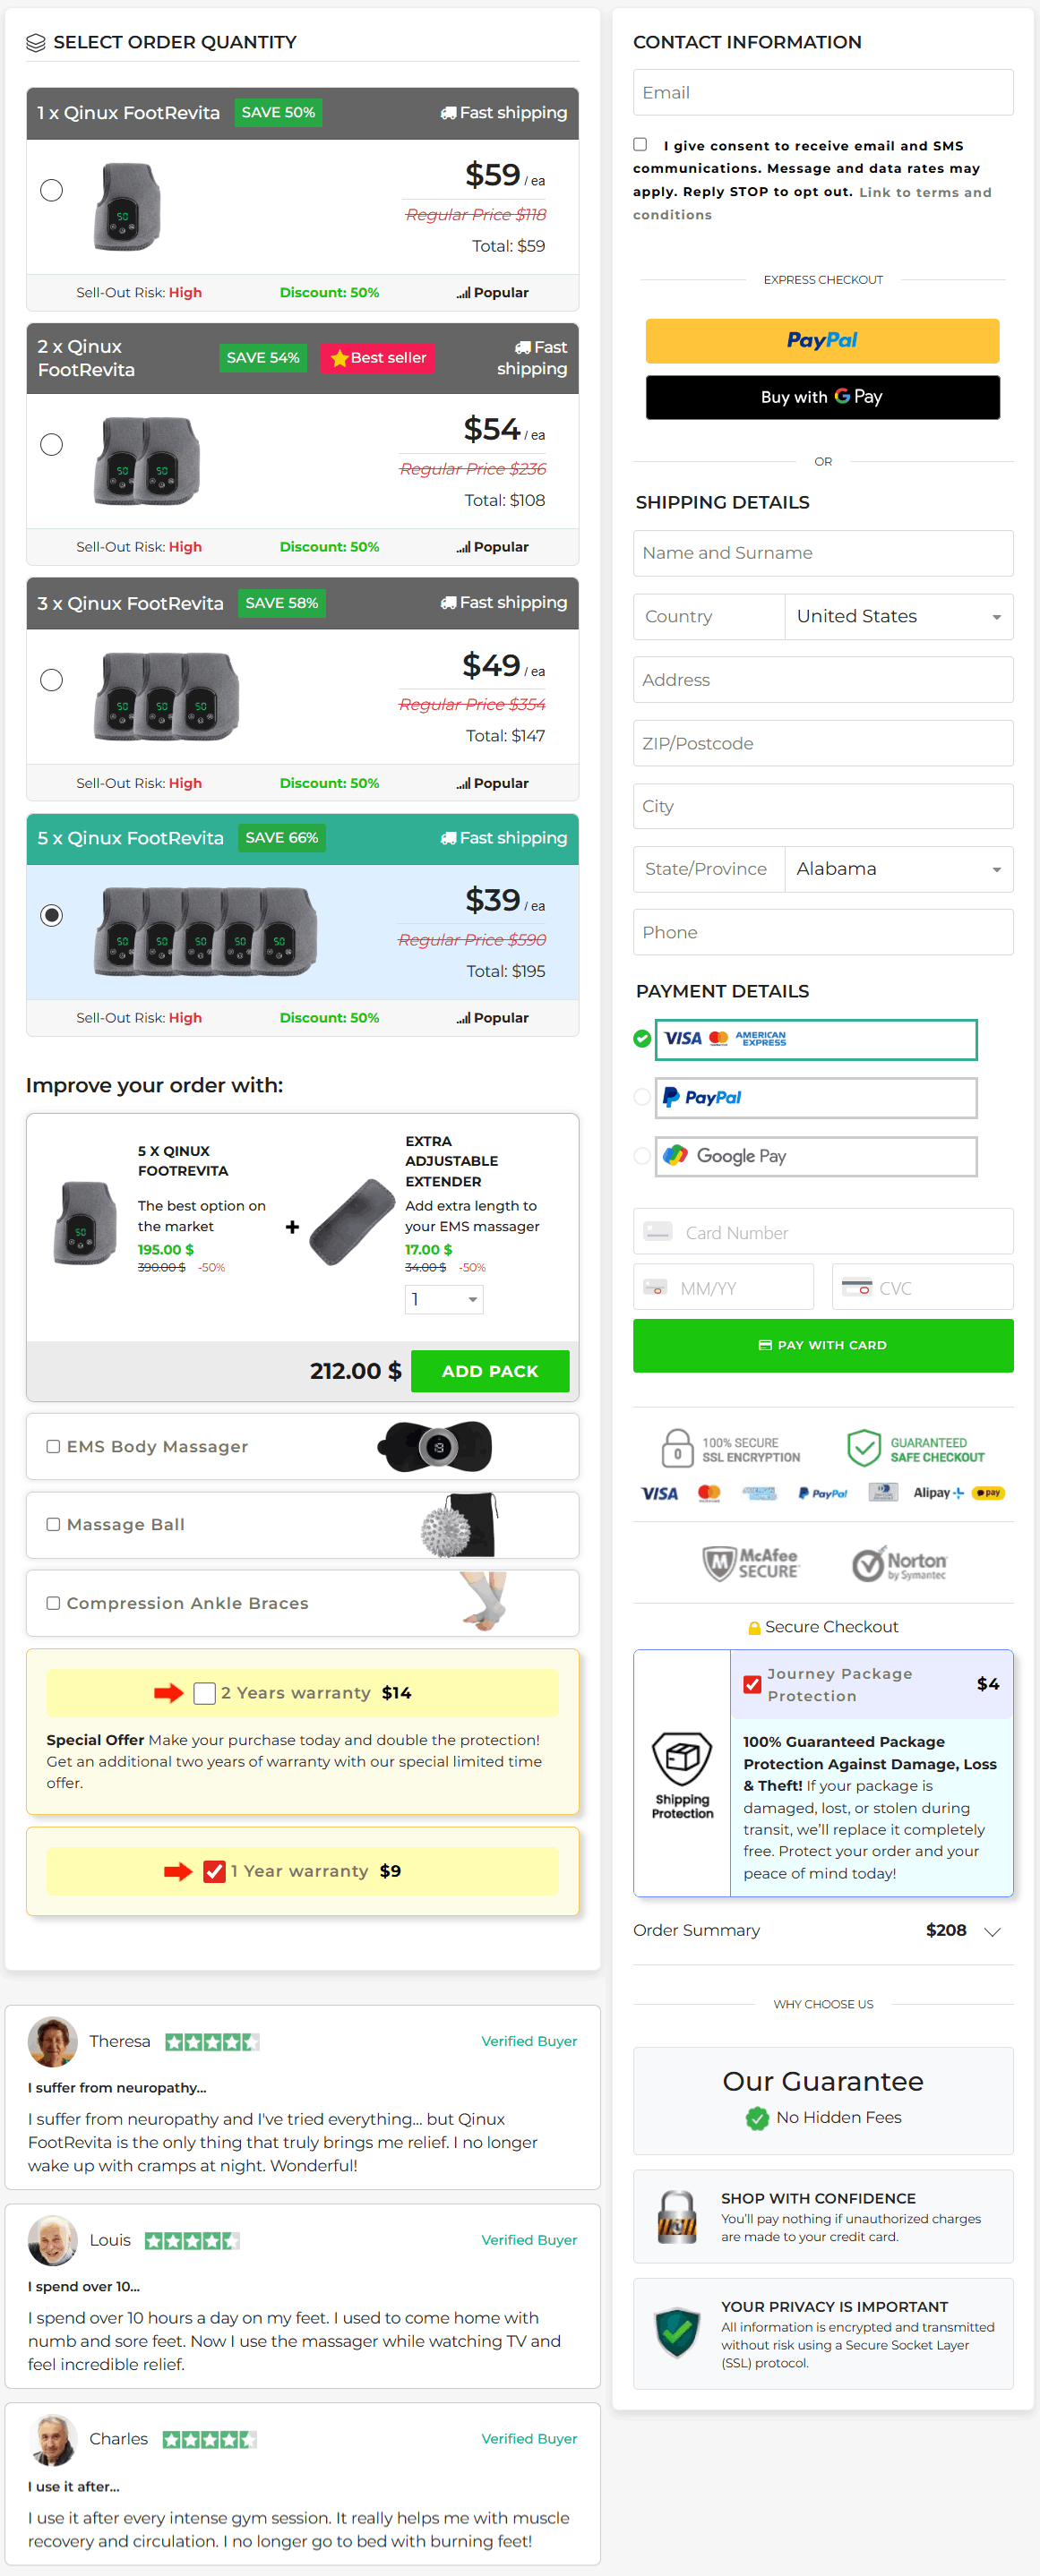This screenshot has width=1040, height=2576.
Task: Select PayPal under Payment Details
Action: point(642,1097)
